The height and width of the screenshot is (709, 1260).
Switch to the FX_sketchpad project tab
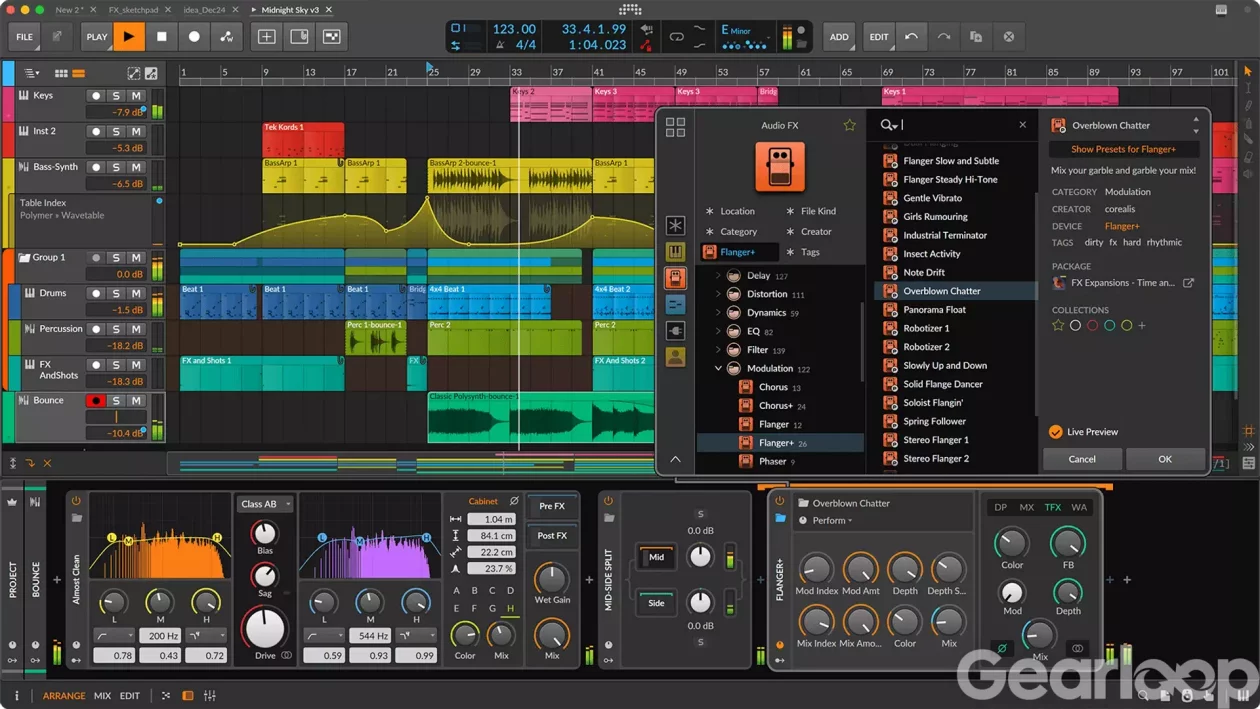pyautogui.click(x=133, y=10)
